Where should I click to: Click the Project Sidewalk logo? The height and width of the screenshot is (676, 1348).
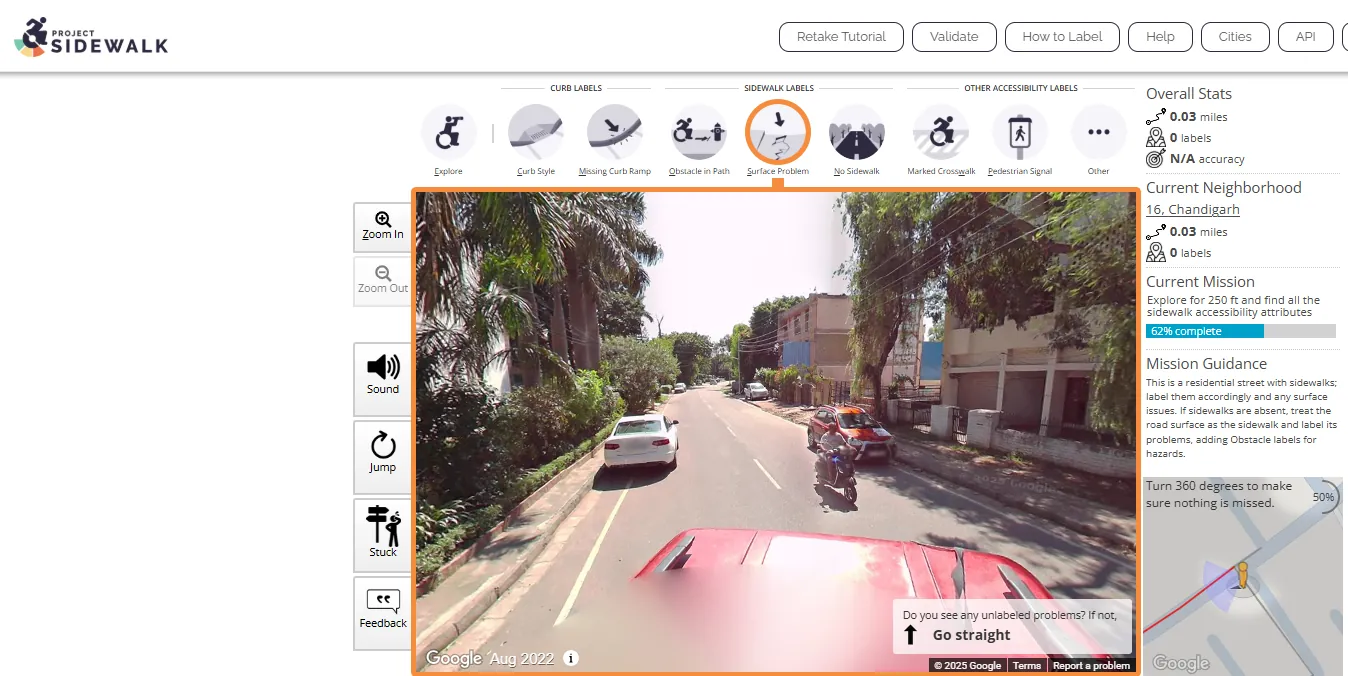(x=91, y=37)
